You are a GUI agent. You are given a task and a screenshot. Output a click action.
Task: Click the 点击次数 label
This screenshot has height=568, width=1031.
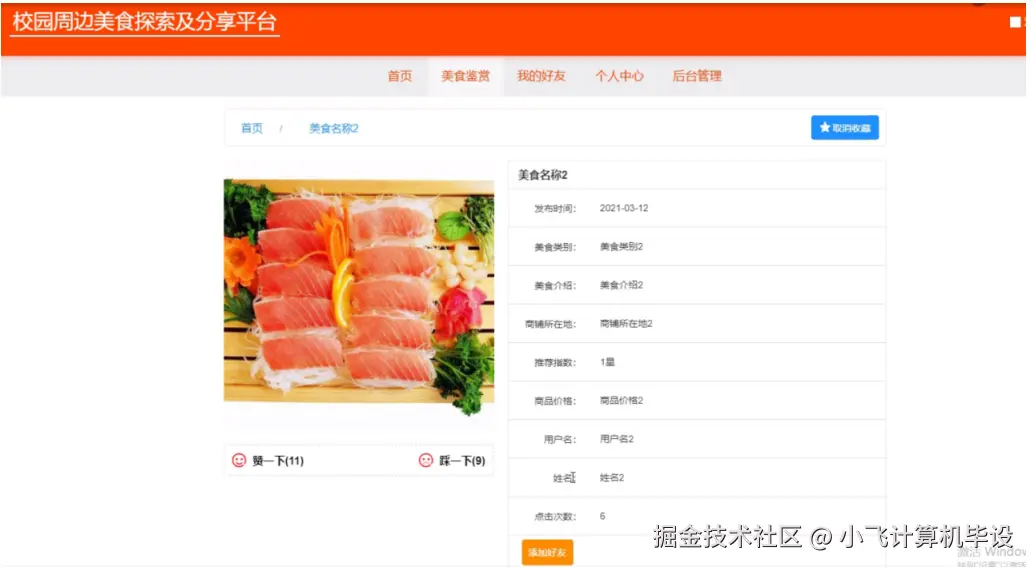click(555, 517)
